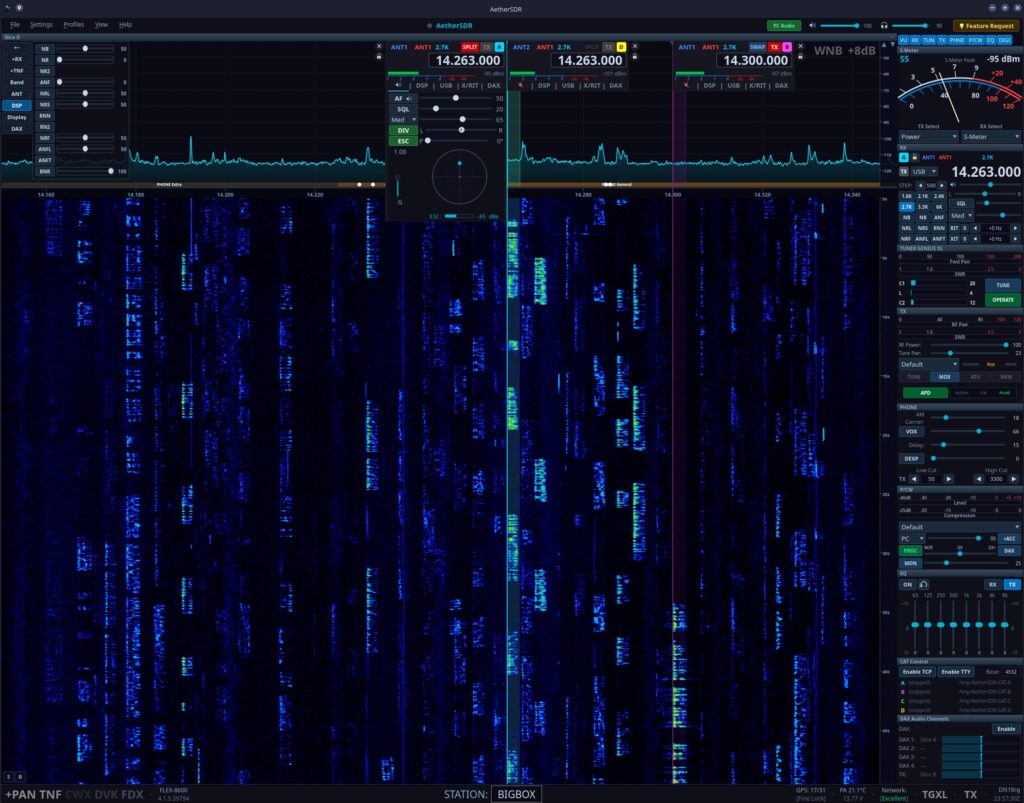Adjust the AF slider in slice A overlay

click(x=455, y=99)
